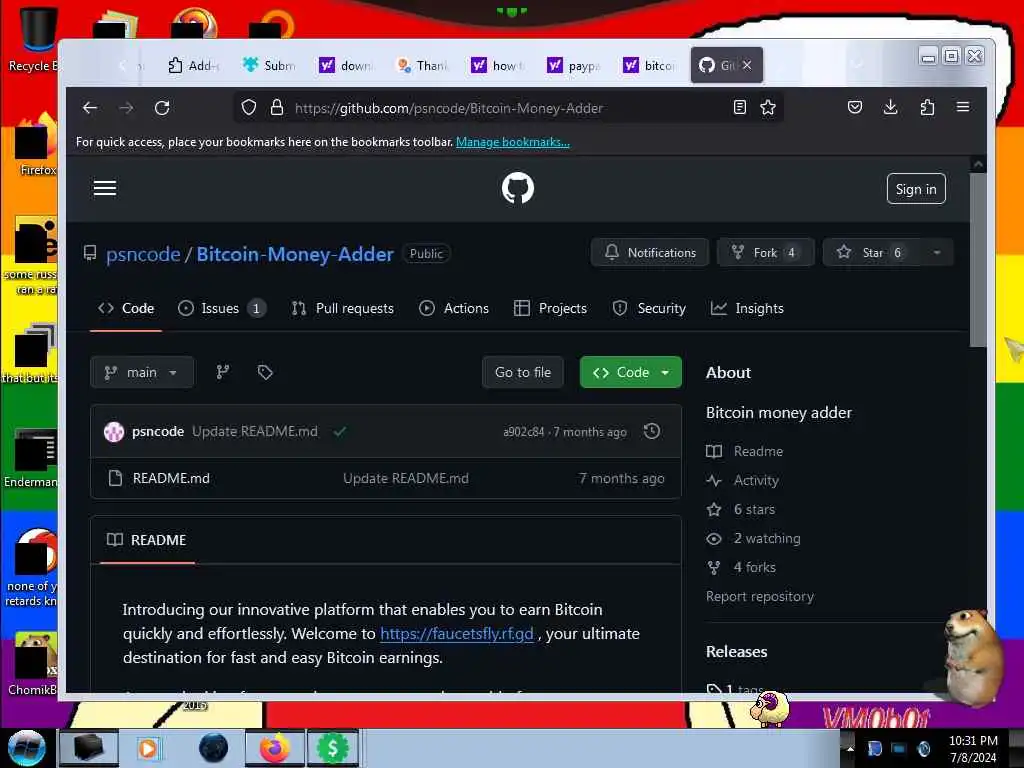Open the psncode owner link

coord(143,254)
